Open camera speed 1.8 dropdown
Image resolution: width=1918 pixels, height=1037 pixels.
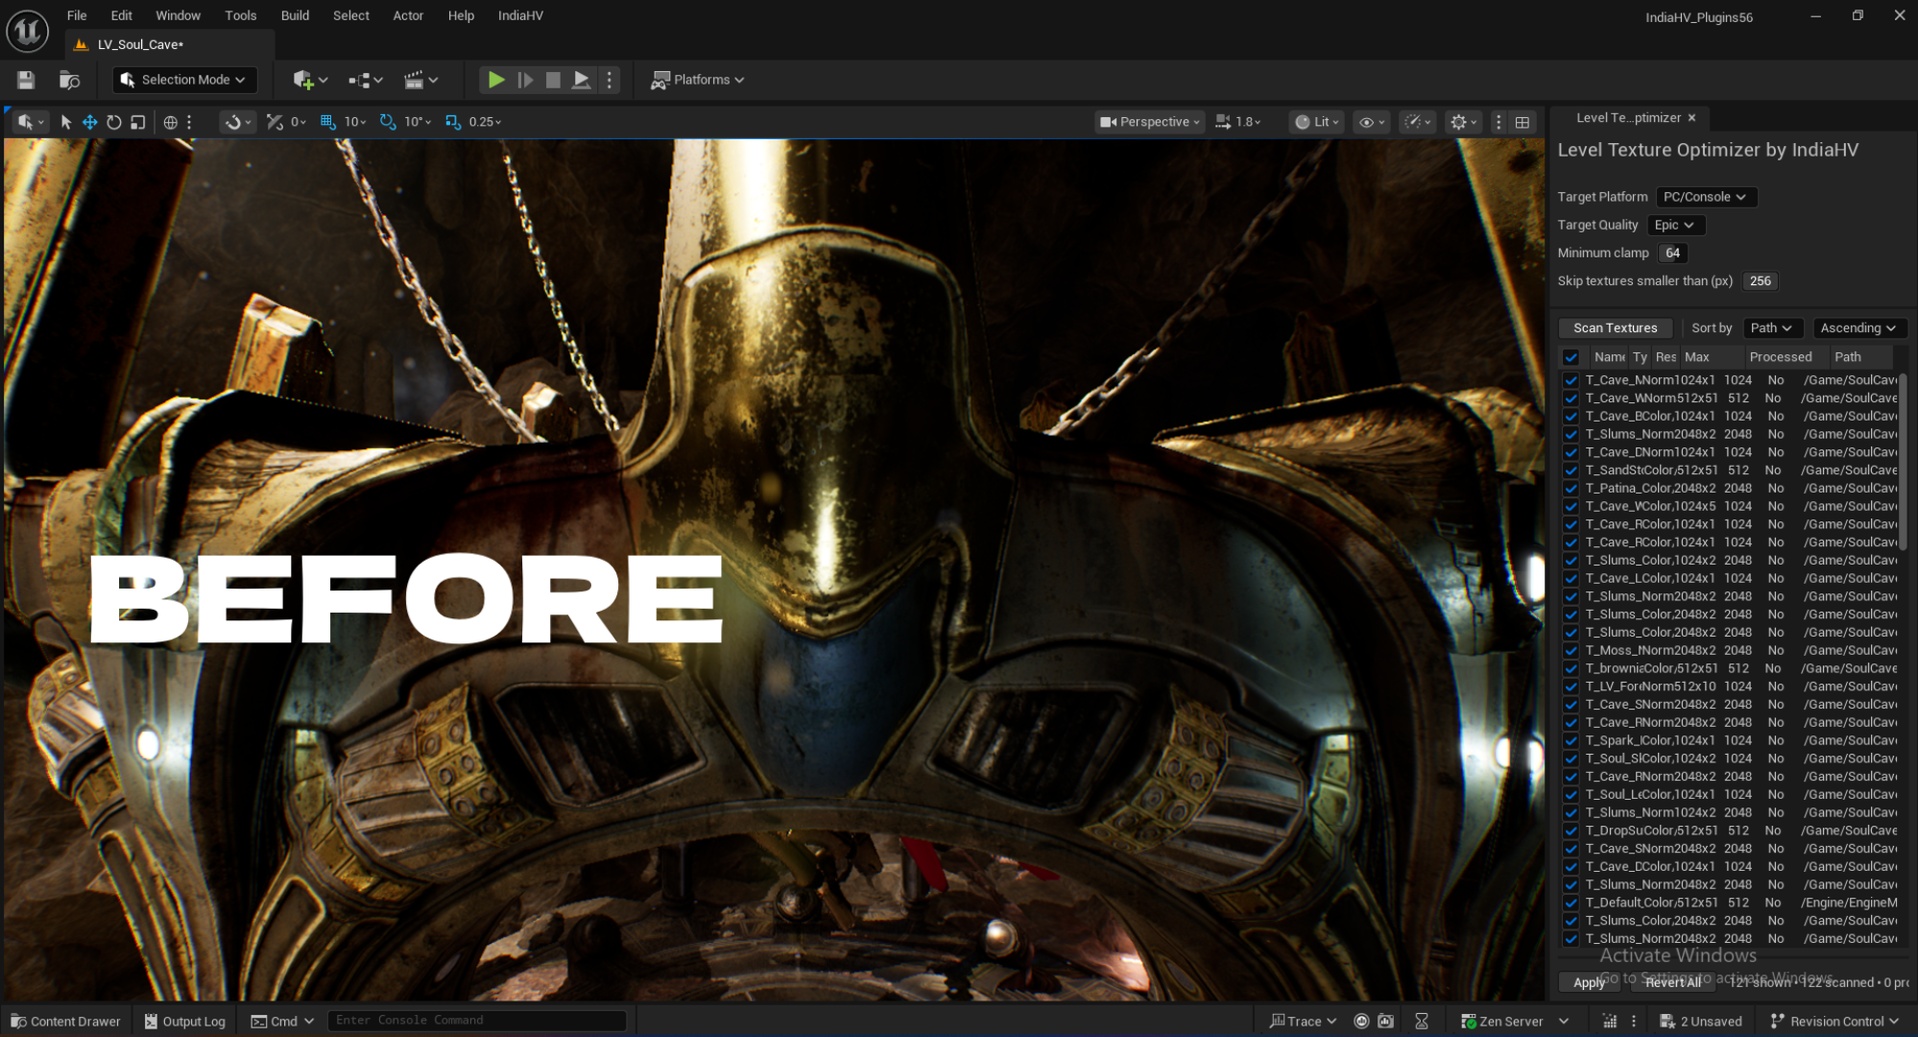1238,122
